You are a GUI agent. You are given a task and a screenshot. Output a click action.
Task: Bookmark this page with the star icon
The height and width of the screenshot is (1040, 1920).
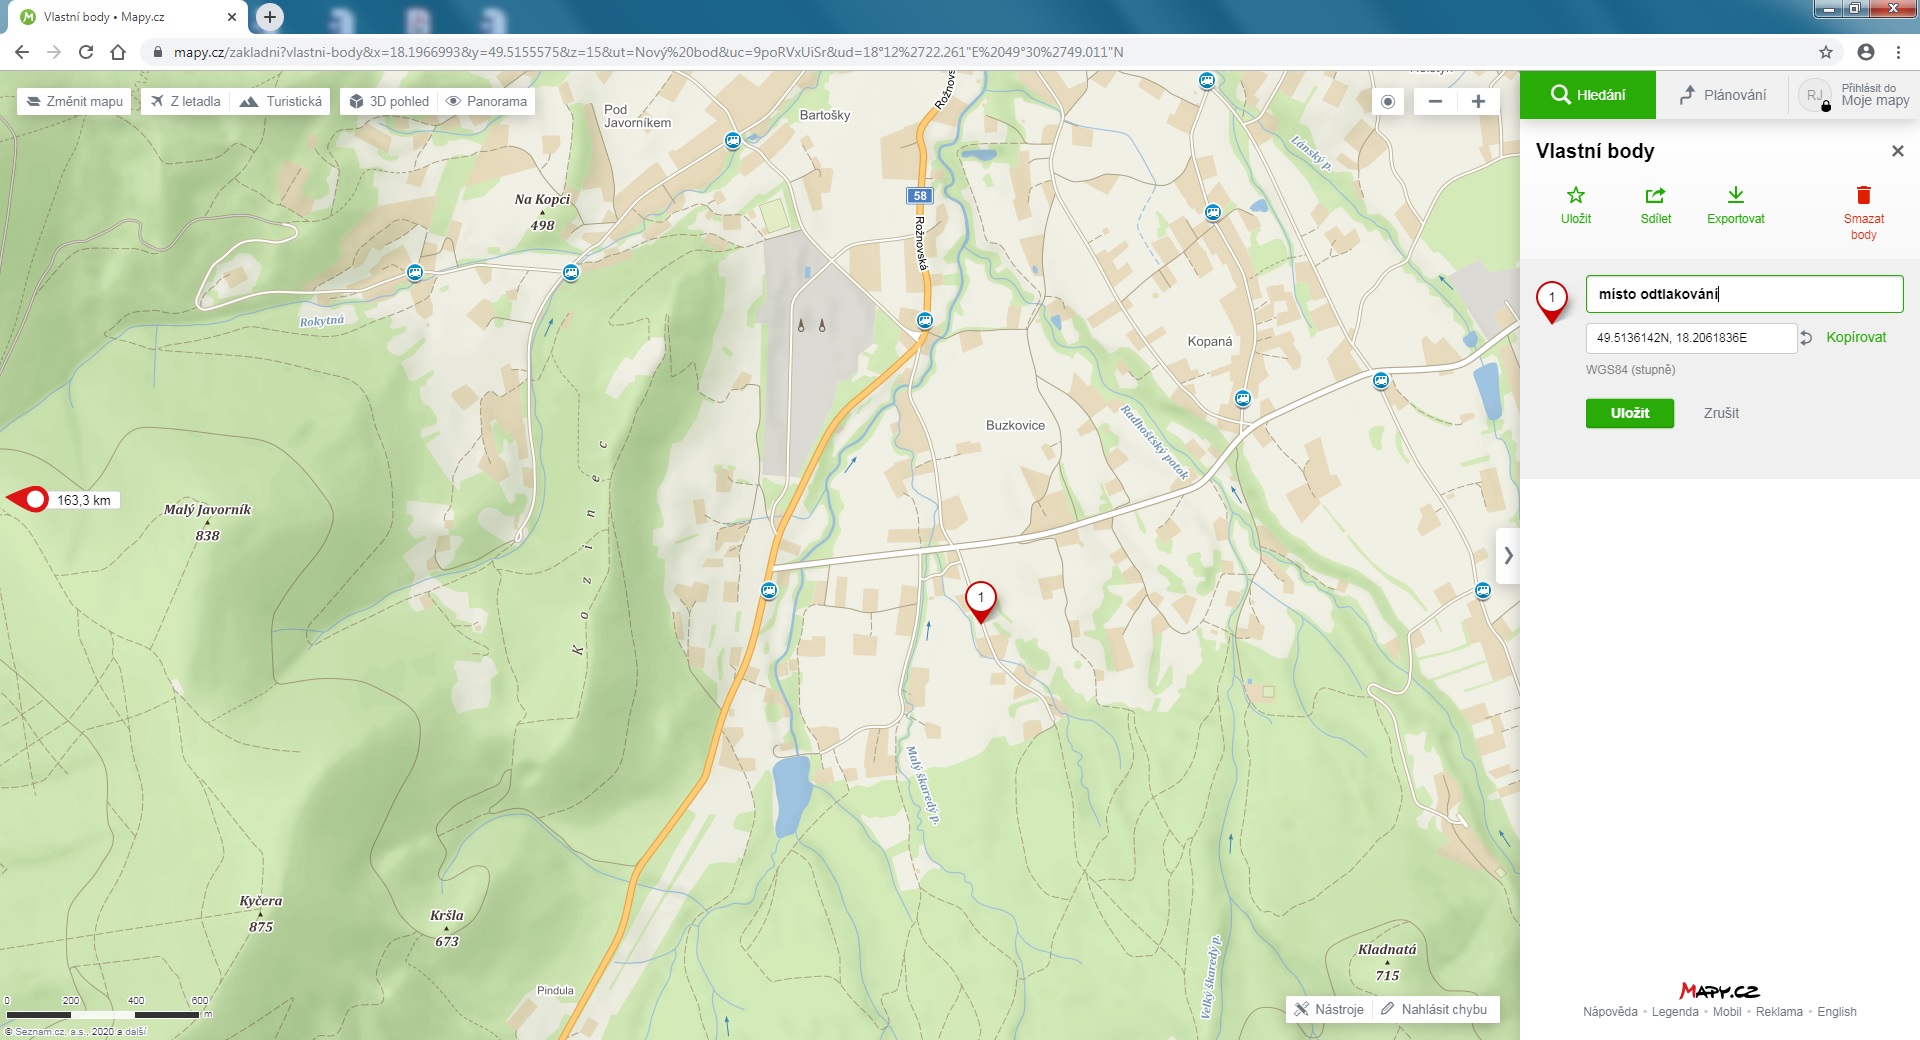coord(1826,52)
